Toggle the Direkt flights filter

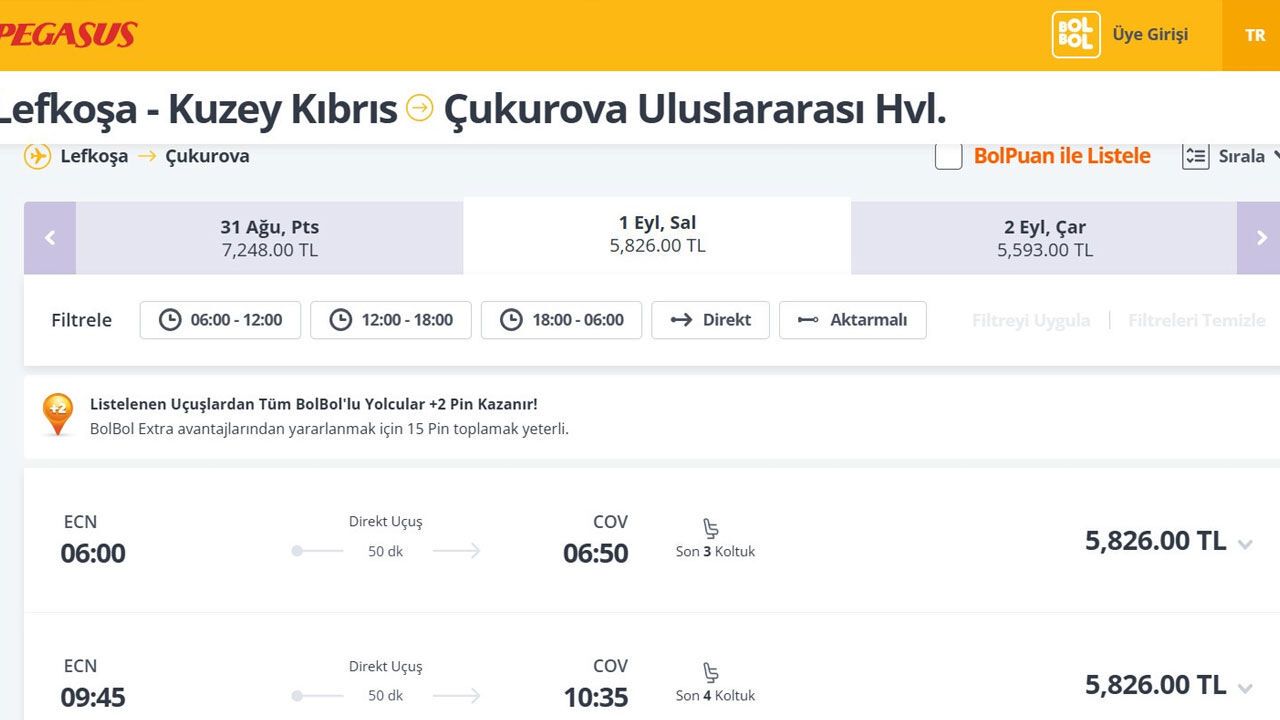[x=710, y=320]
